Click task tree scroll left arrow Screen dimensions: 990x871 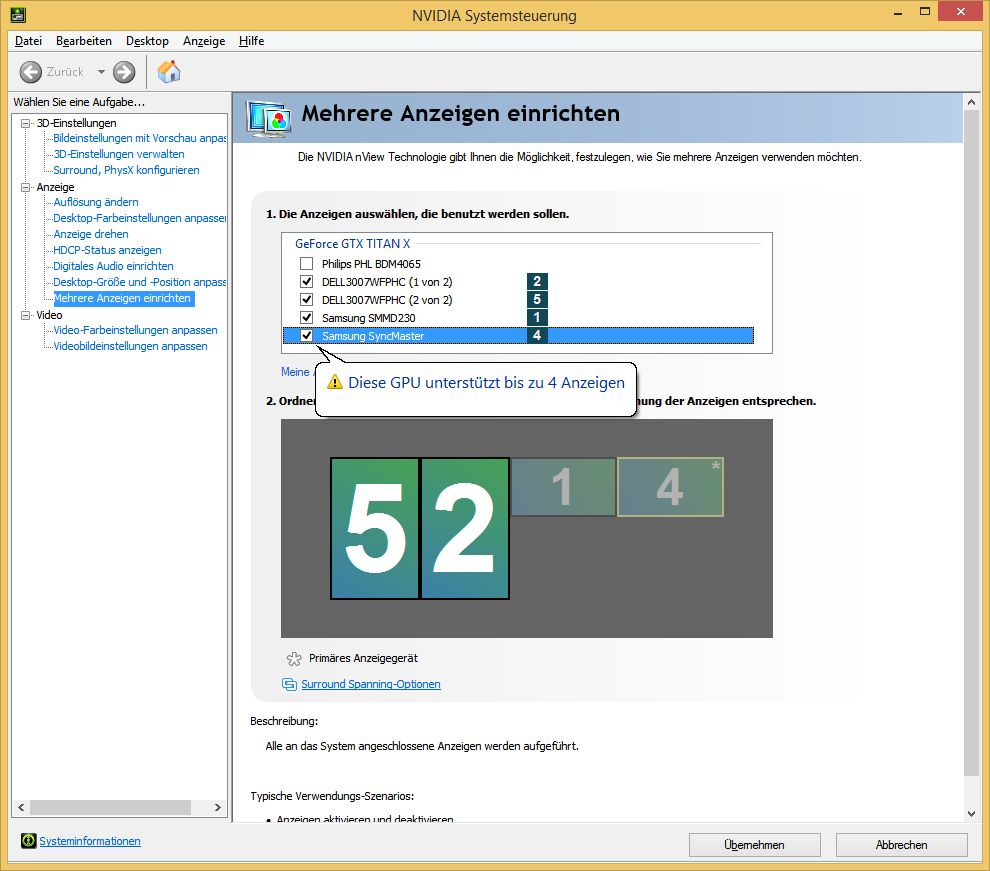21,807
